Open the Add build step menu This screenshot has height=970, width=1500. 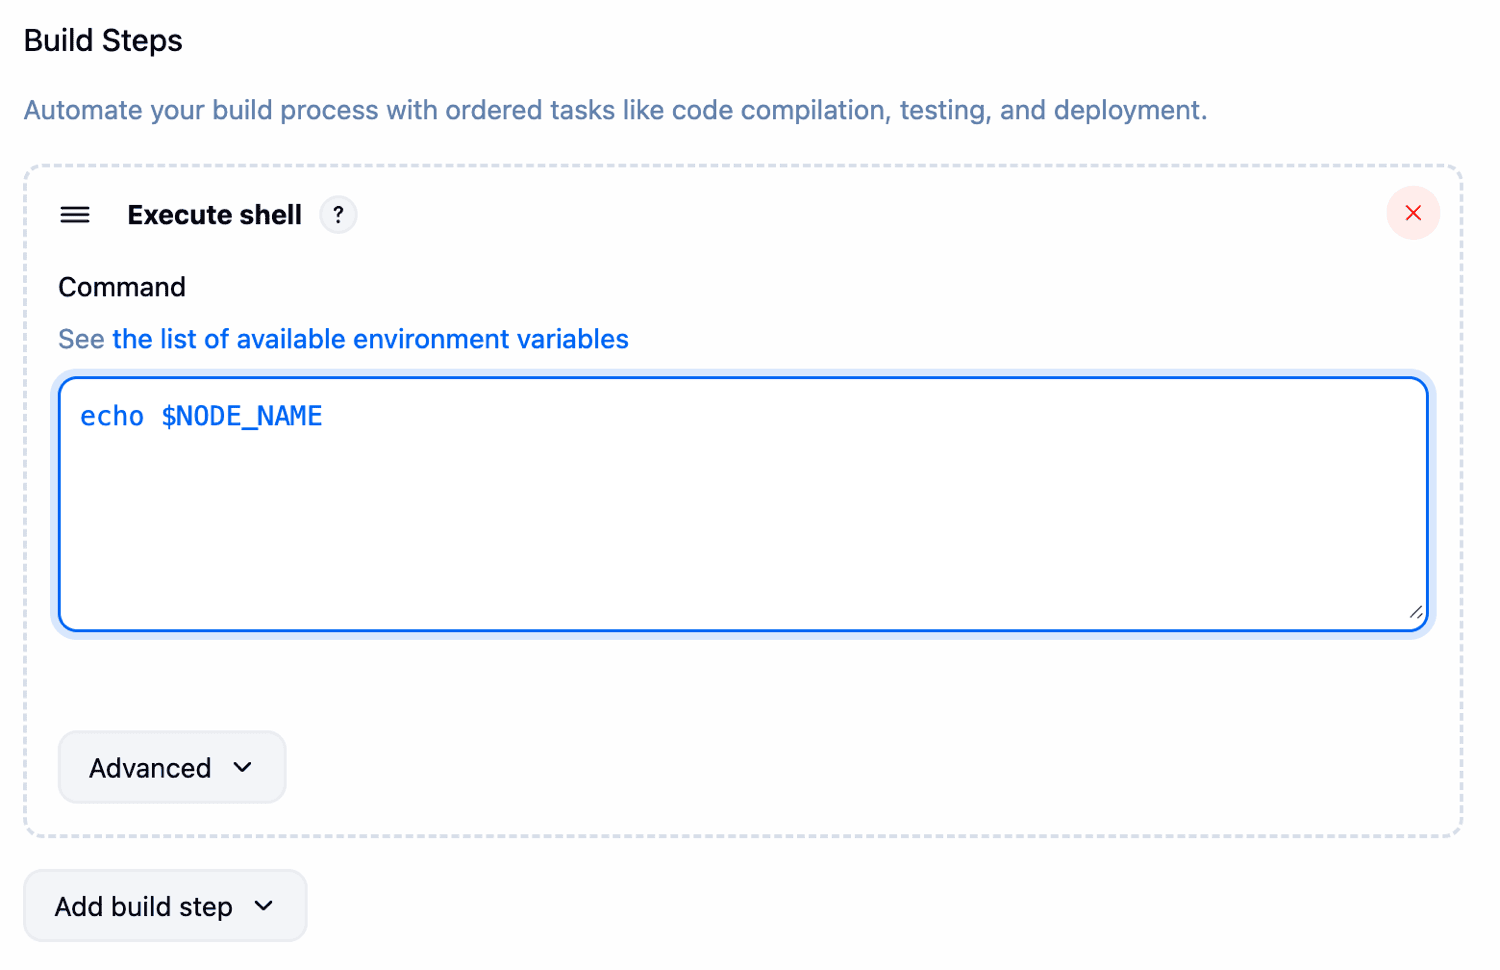[x=165, y=906]
